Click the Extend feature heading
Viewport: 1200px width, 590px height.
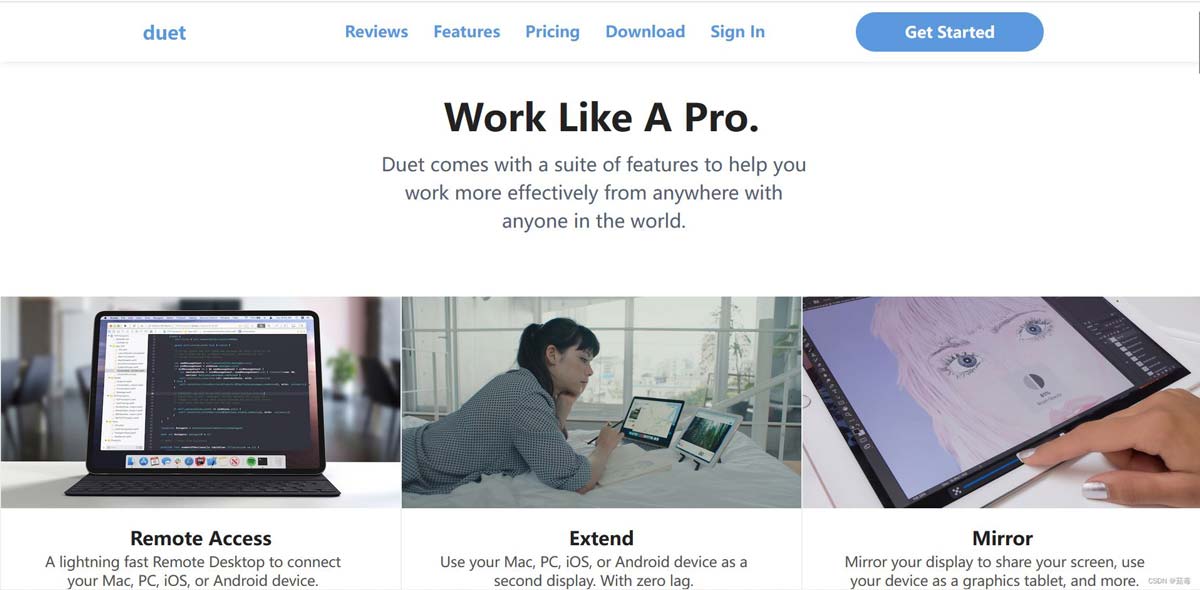pyautogui.click(x=601, y=538)
